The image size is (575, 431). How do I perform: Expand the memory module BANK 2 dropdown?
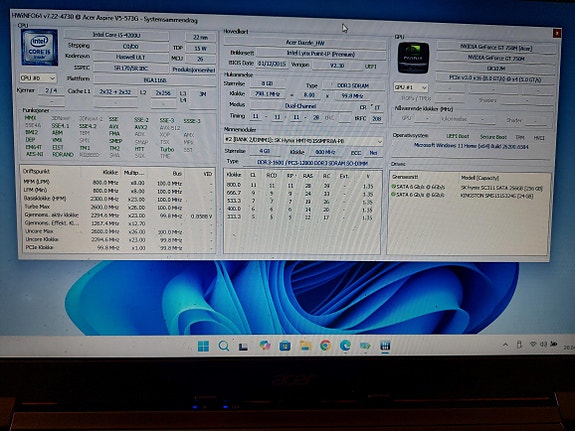303,141
